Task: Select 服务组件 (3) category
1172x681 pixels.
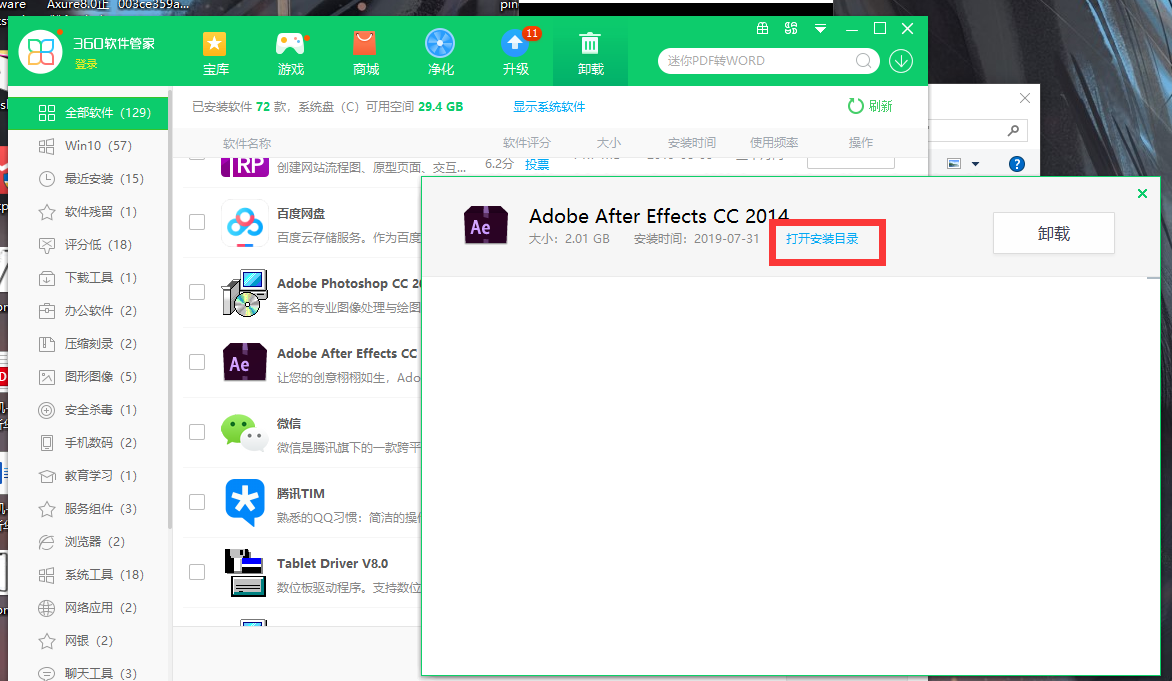Action: [x=88, y=509]
